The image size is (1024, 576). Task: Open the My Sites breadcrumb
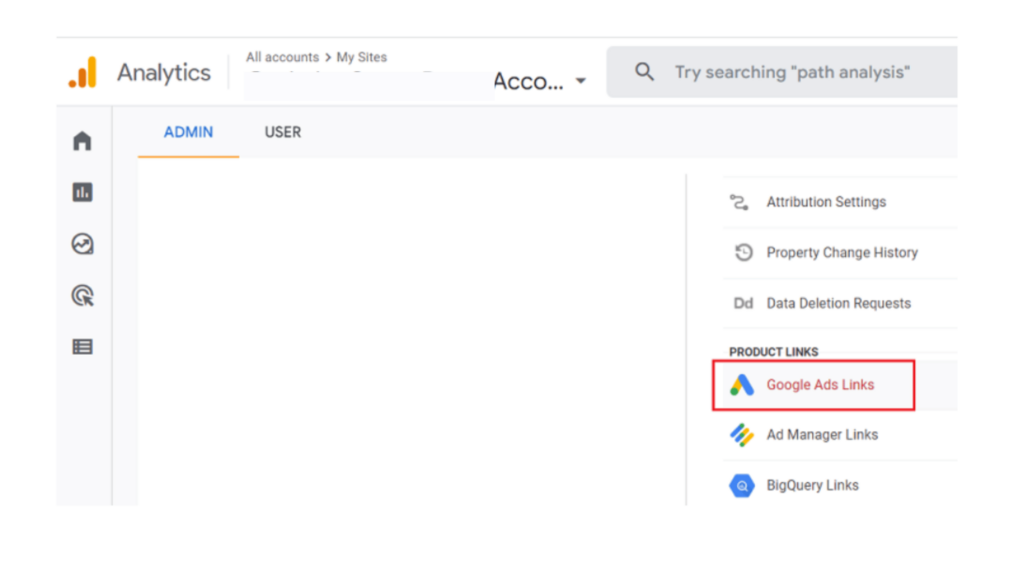[362, 57]
